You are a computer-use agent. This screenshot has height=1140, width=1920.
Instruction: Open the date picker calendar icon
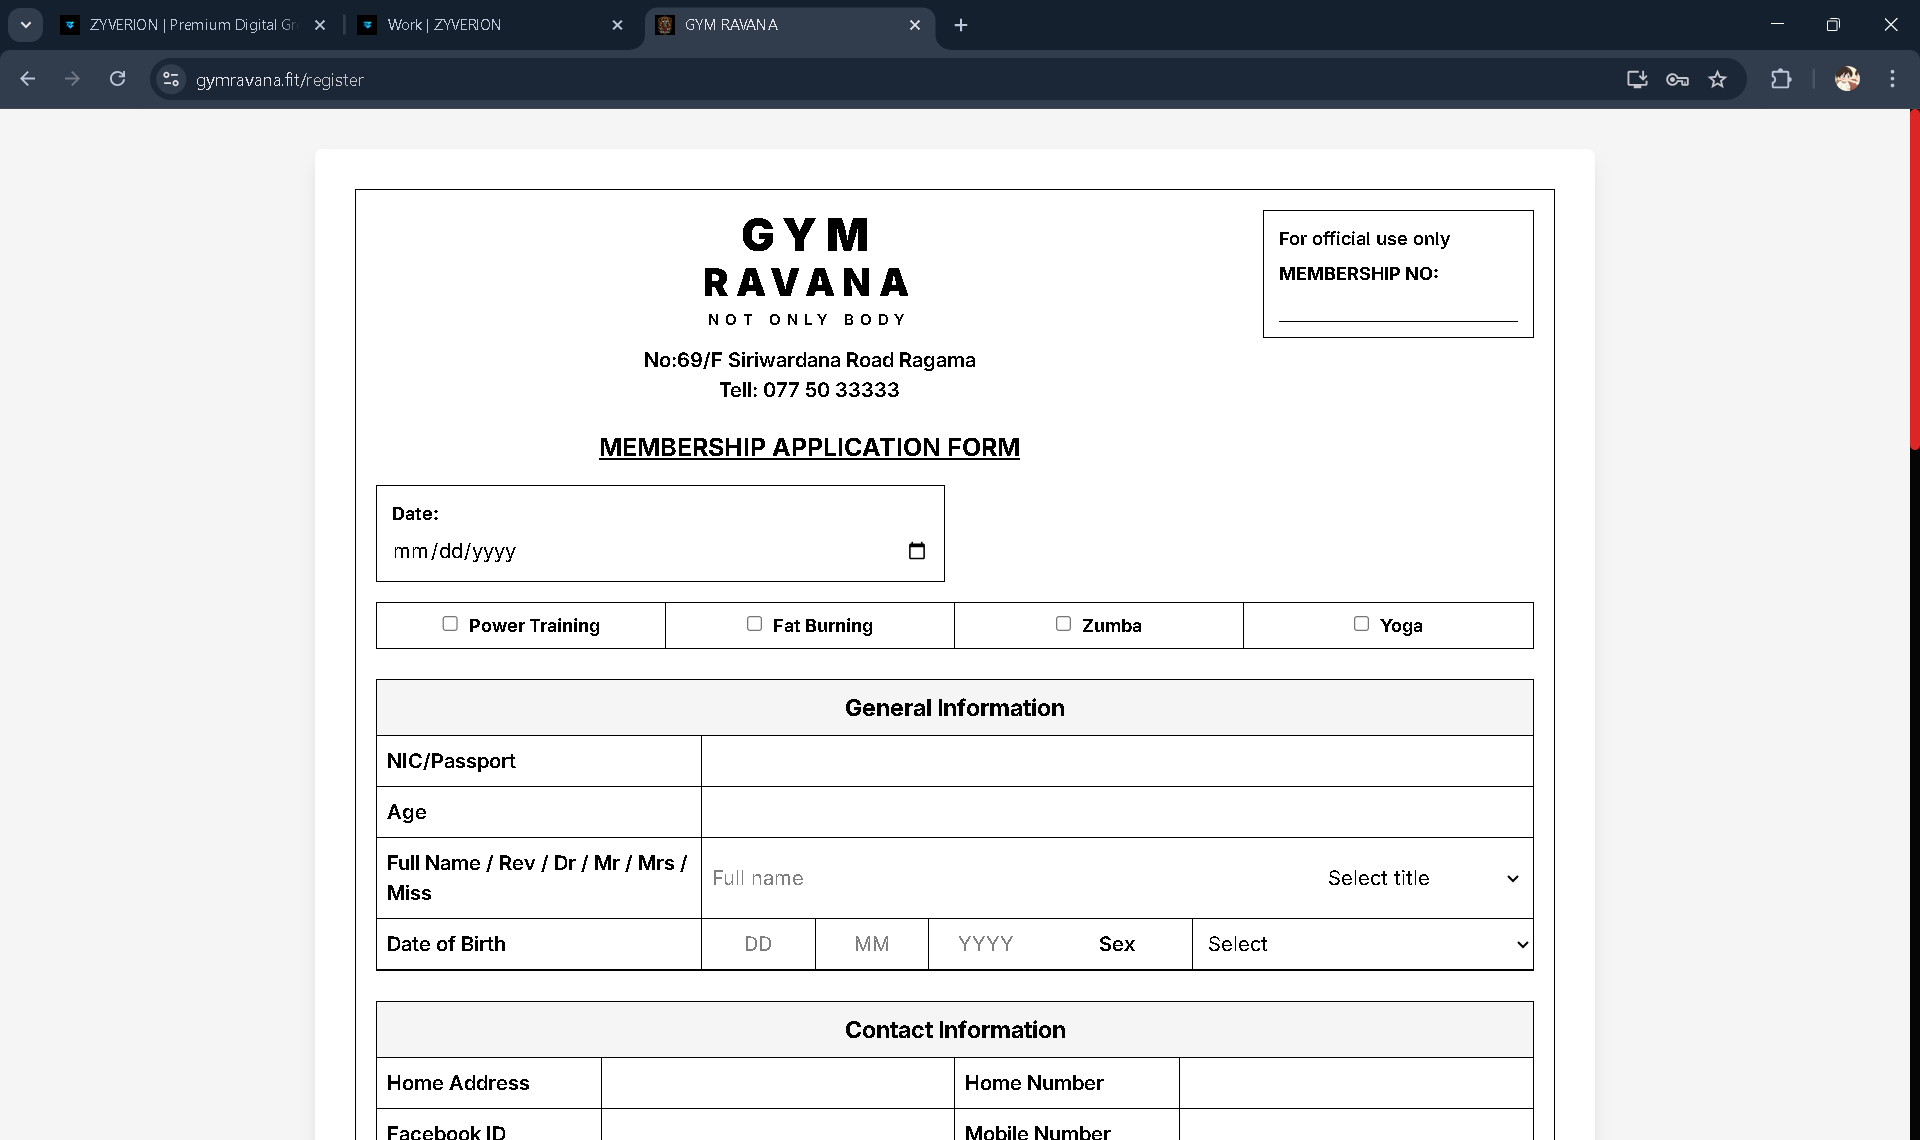pyautogui.click(x=916, y=550)
